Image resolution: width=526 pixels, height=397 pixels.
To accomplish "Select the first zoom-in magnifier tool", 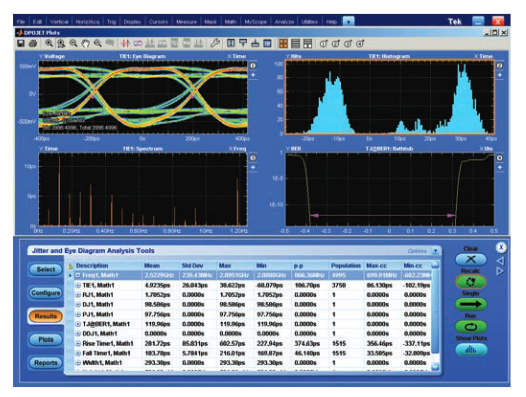I will (49, 44).
